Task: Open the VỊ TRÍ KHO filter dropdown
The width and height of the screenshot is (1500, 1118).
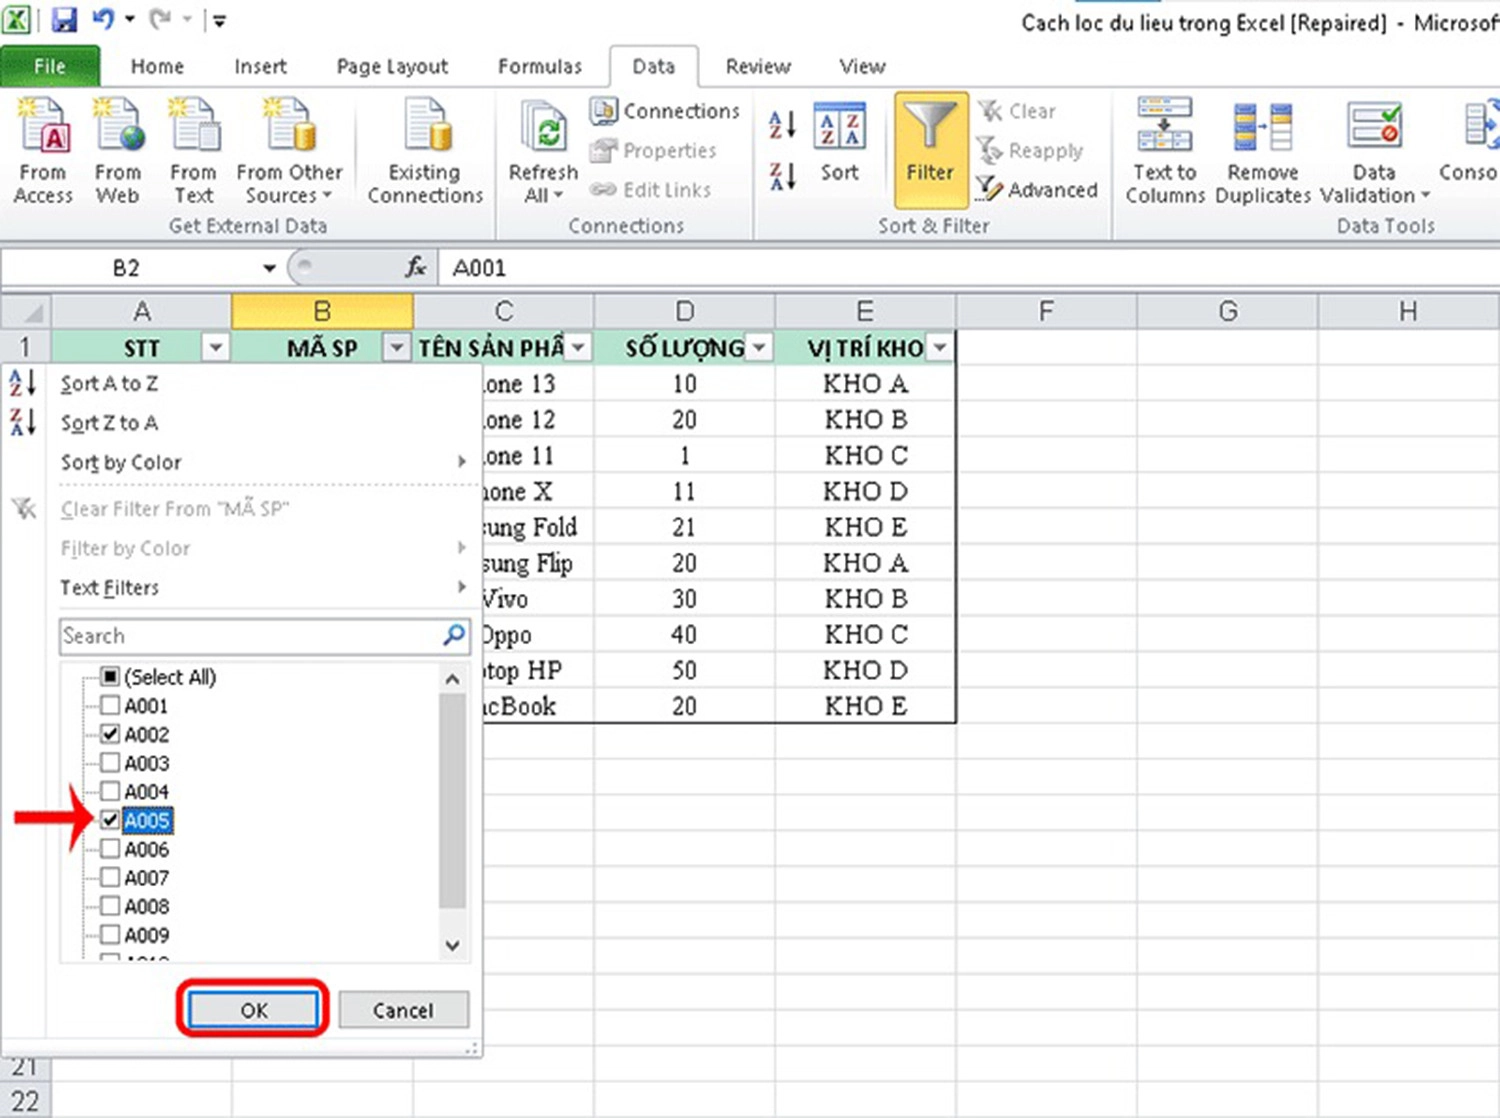Action: [x=940, y=347]
